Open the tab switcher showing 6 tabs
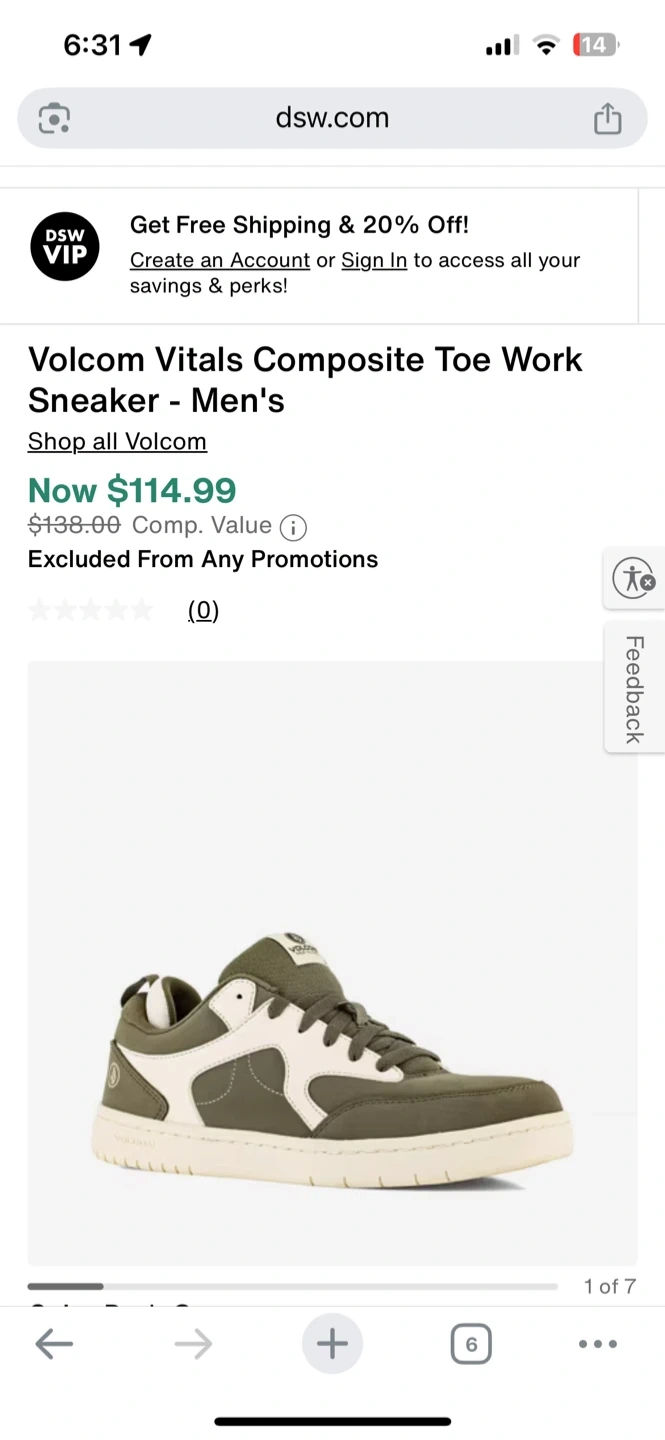This screenshot has width=665, height=1440. pyautogui.click(x=471, y=1344)
